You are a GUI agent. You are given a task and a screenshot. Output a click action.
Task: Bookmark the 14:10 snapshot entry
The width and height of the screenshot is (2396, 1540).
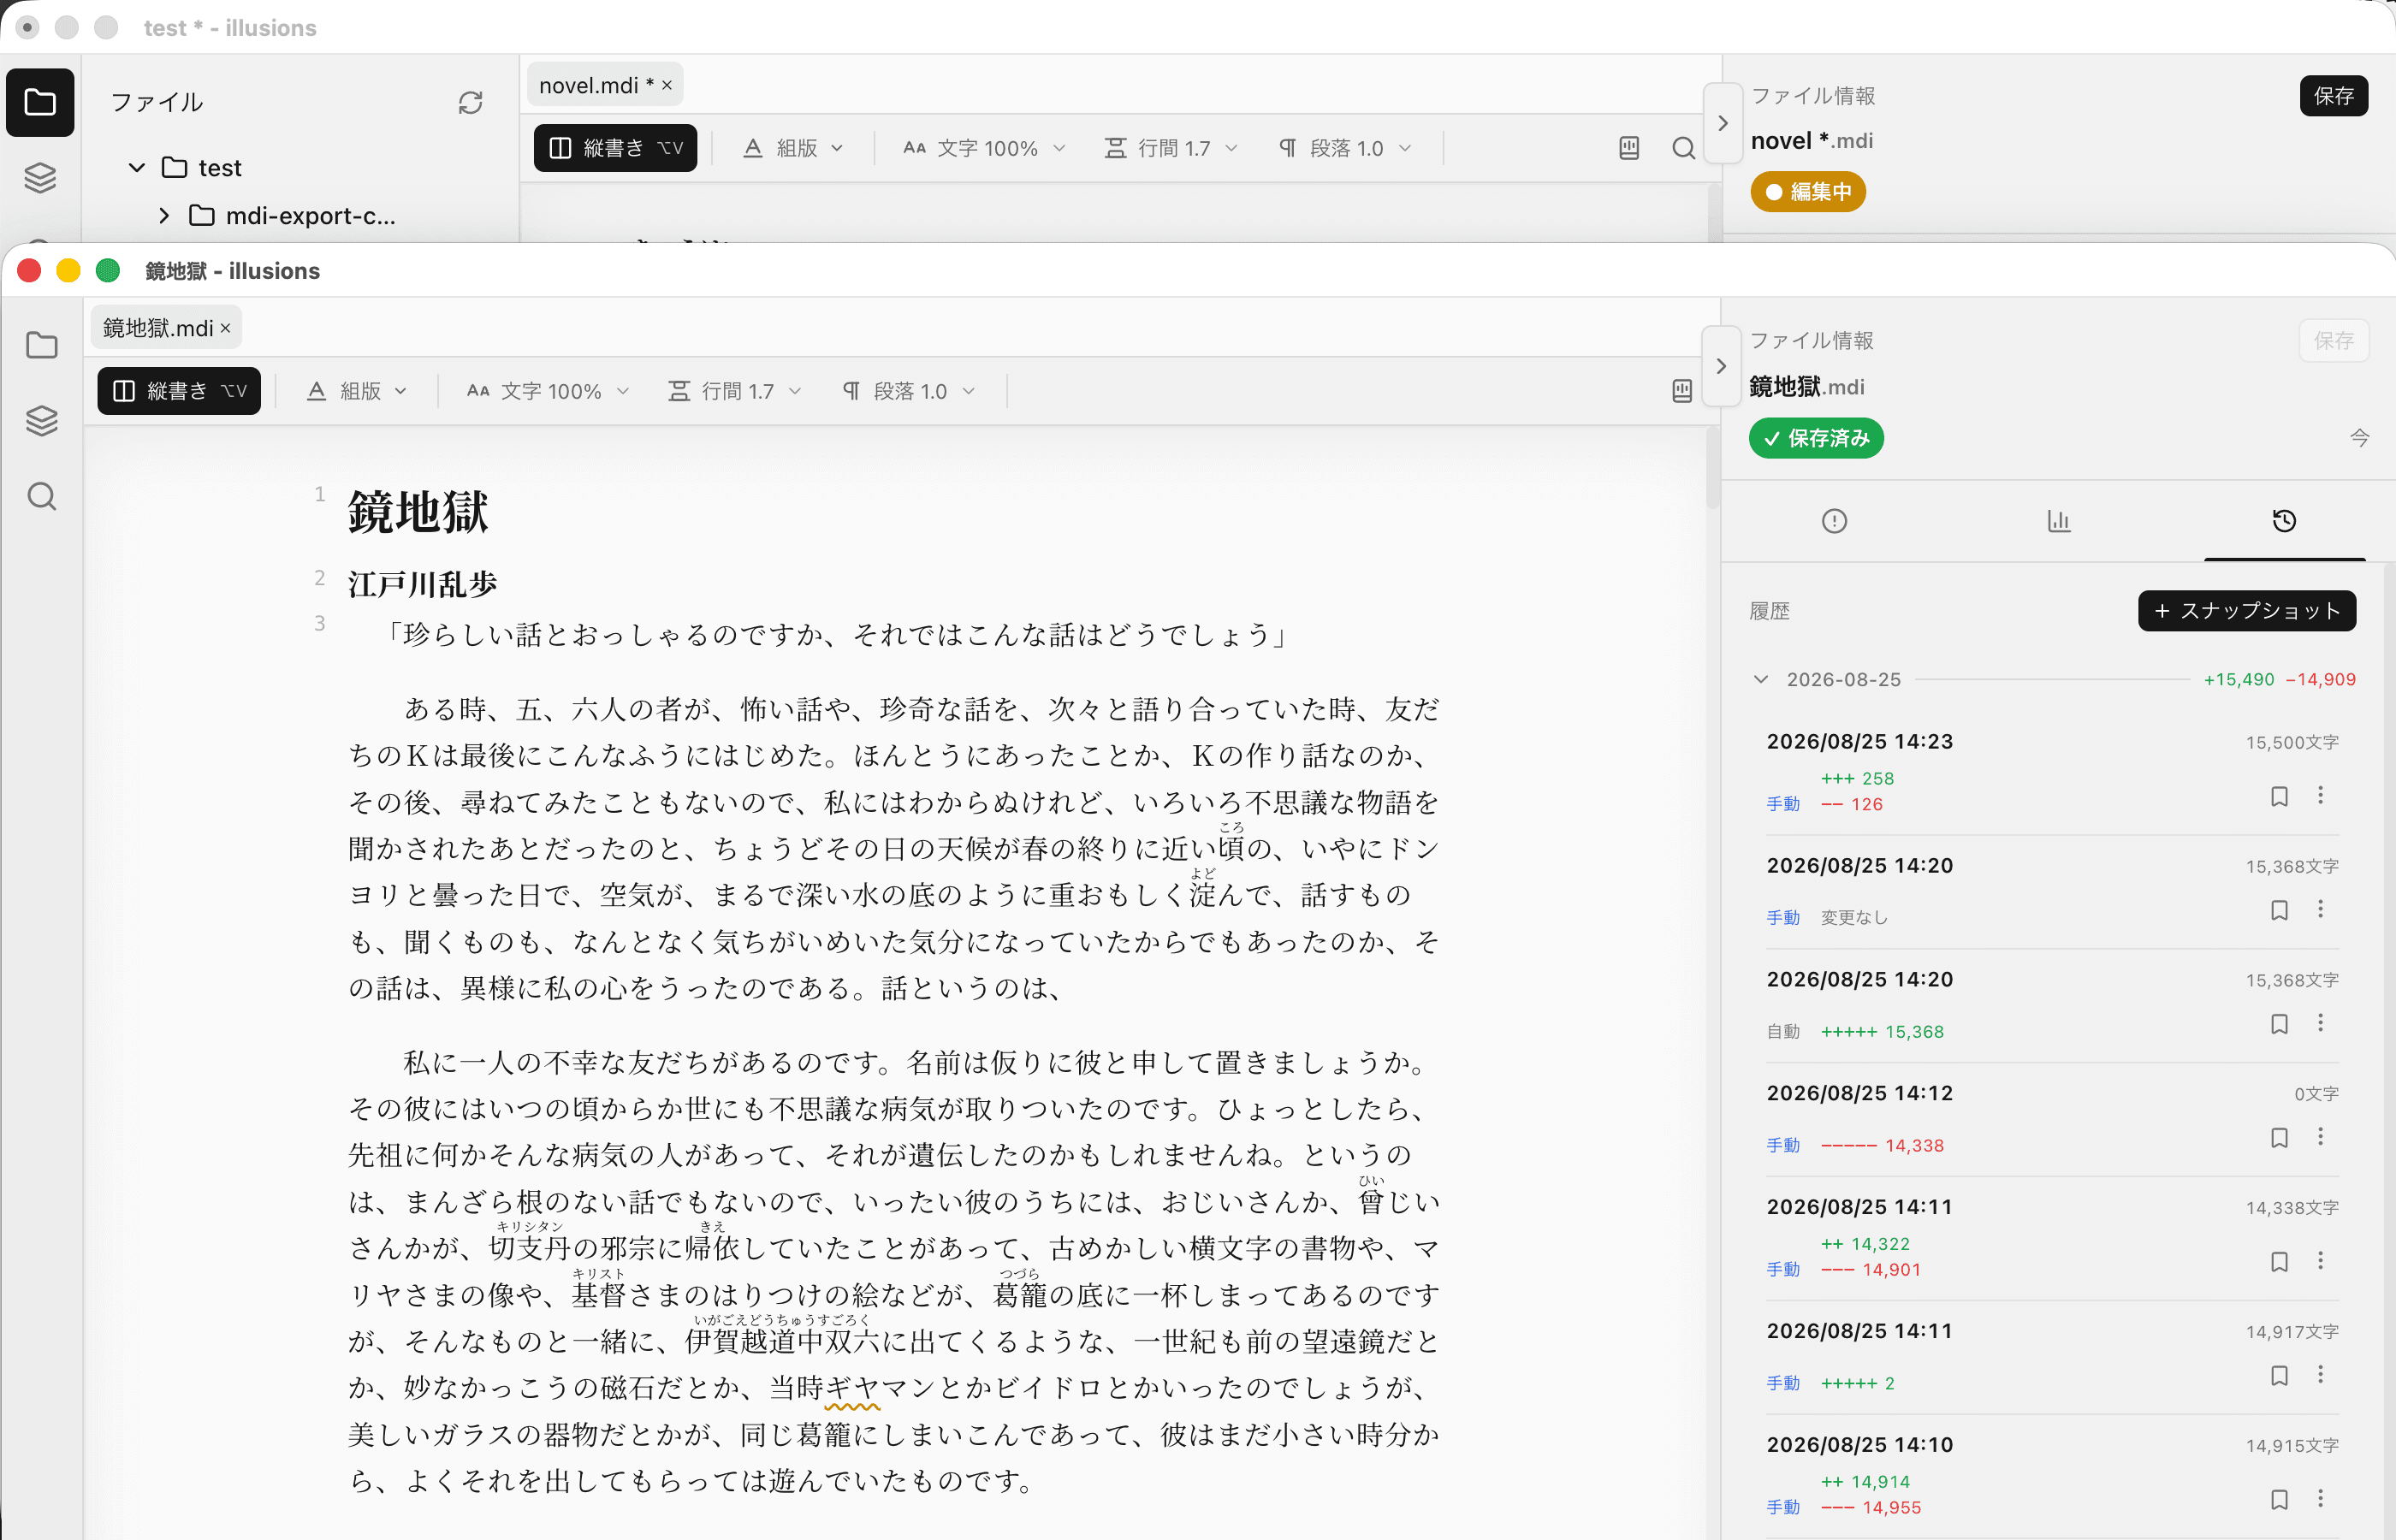pyautogui.click(x=2279, y=1500)
